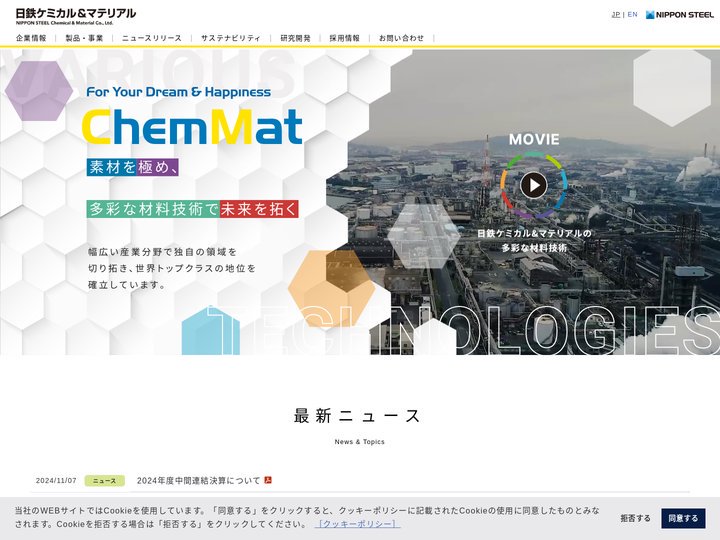Open the ニュースリリース menu
The height and width of the screenshot is (540, 720).
point(152,38)
